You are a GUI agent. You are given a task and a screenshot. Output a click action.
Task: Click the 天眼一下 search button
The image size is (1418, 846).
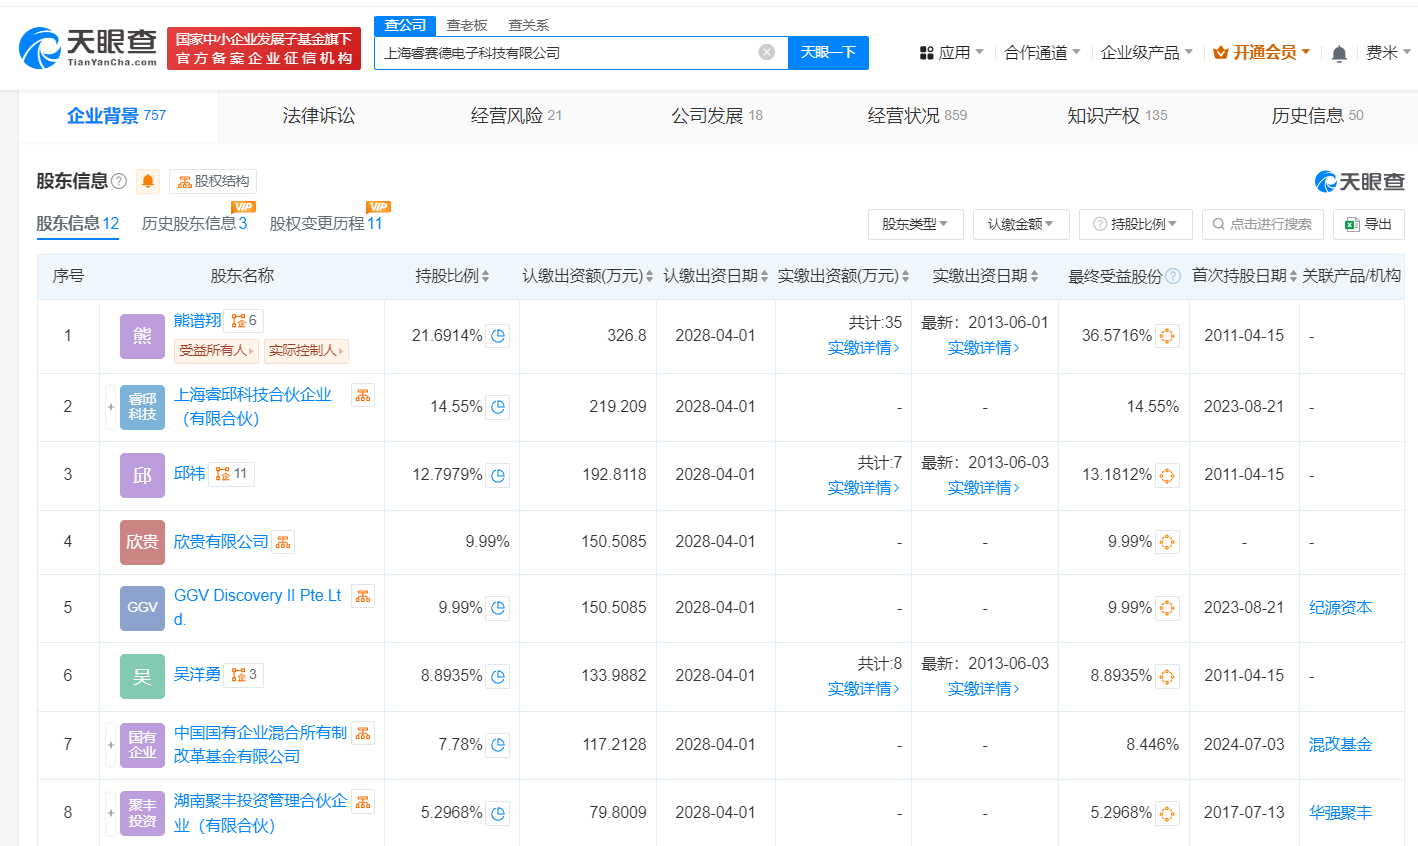tap(828, 52)
